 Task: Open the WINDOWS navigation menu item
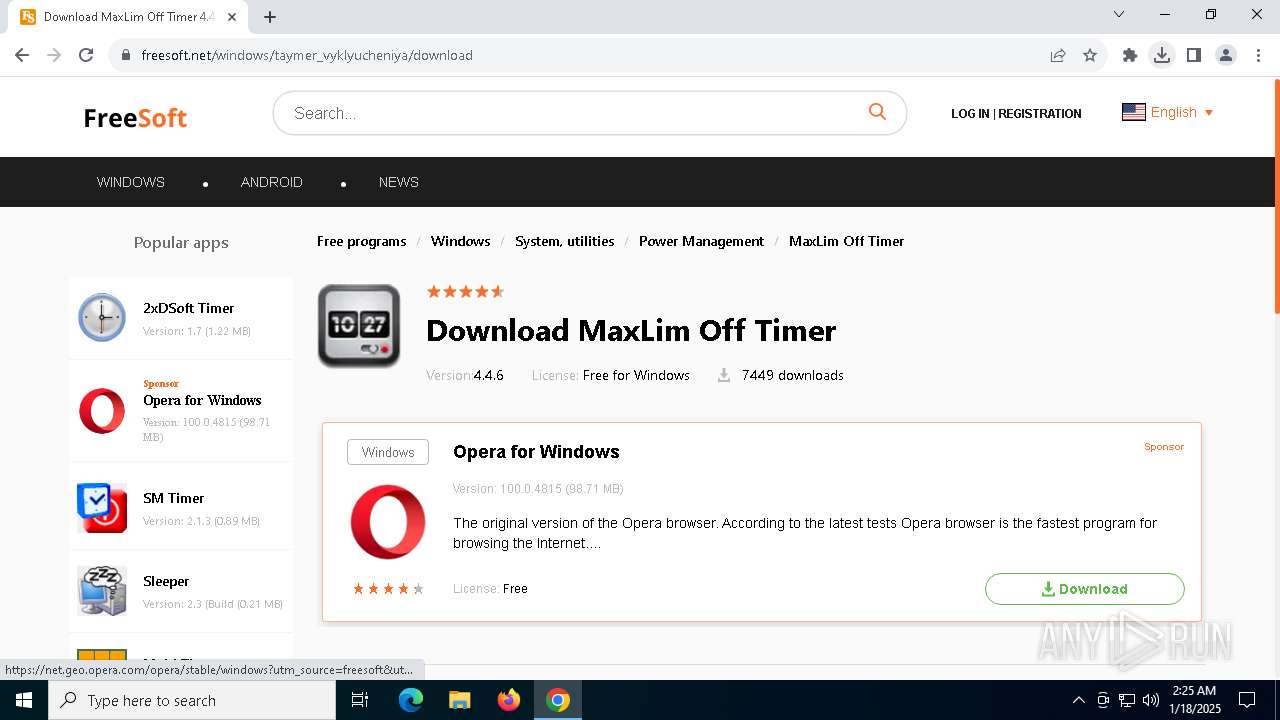pos(131,182)
